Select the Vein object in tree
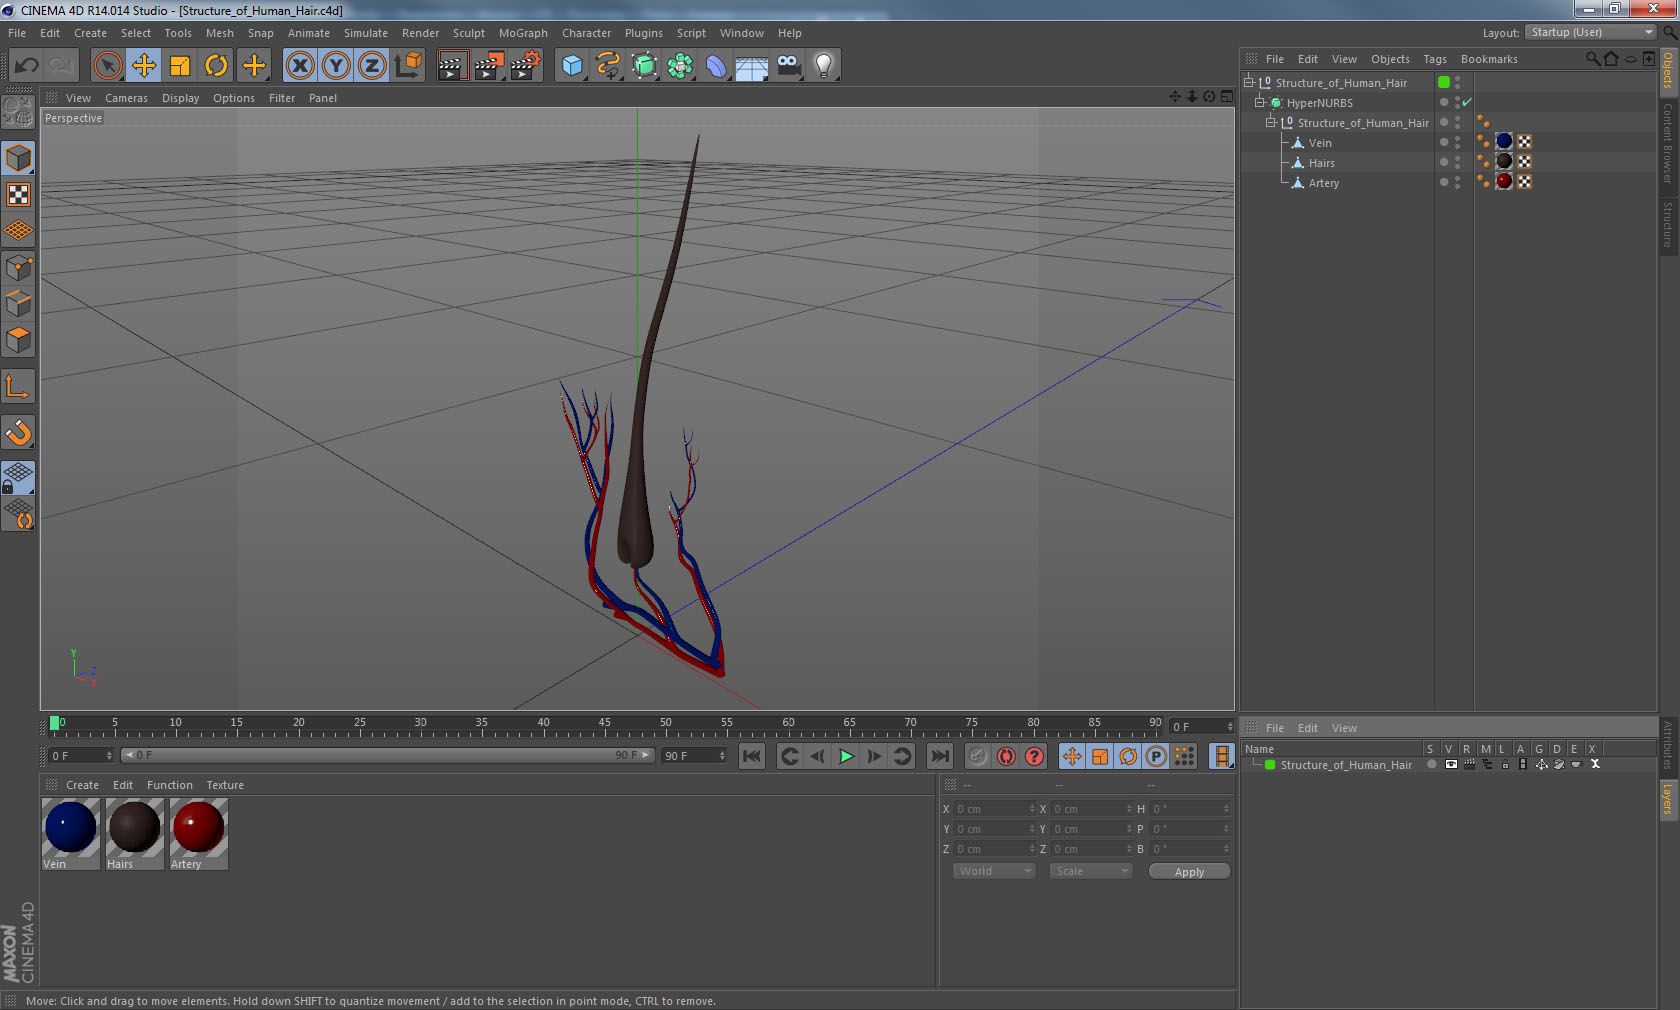The image size is (1680, 1010). [x=1320, y=143]
